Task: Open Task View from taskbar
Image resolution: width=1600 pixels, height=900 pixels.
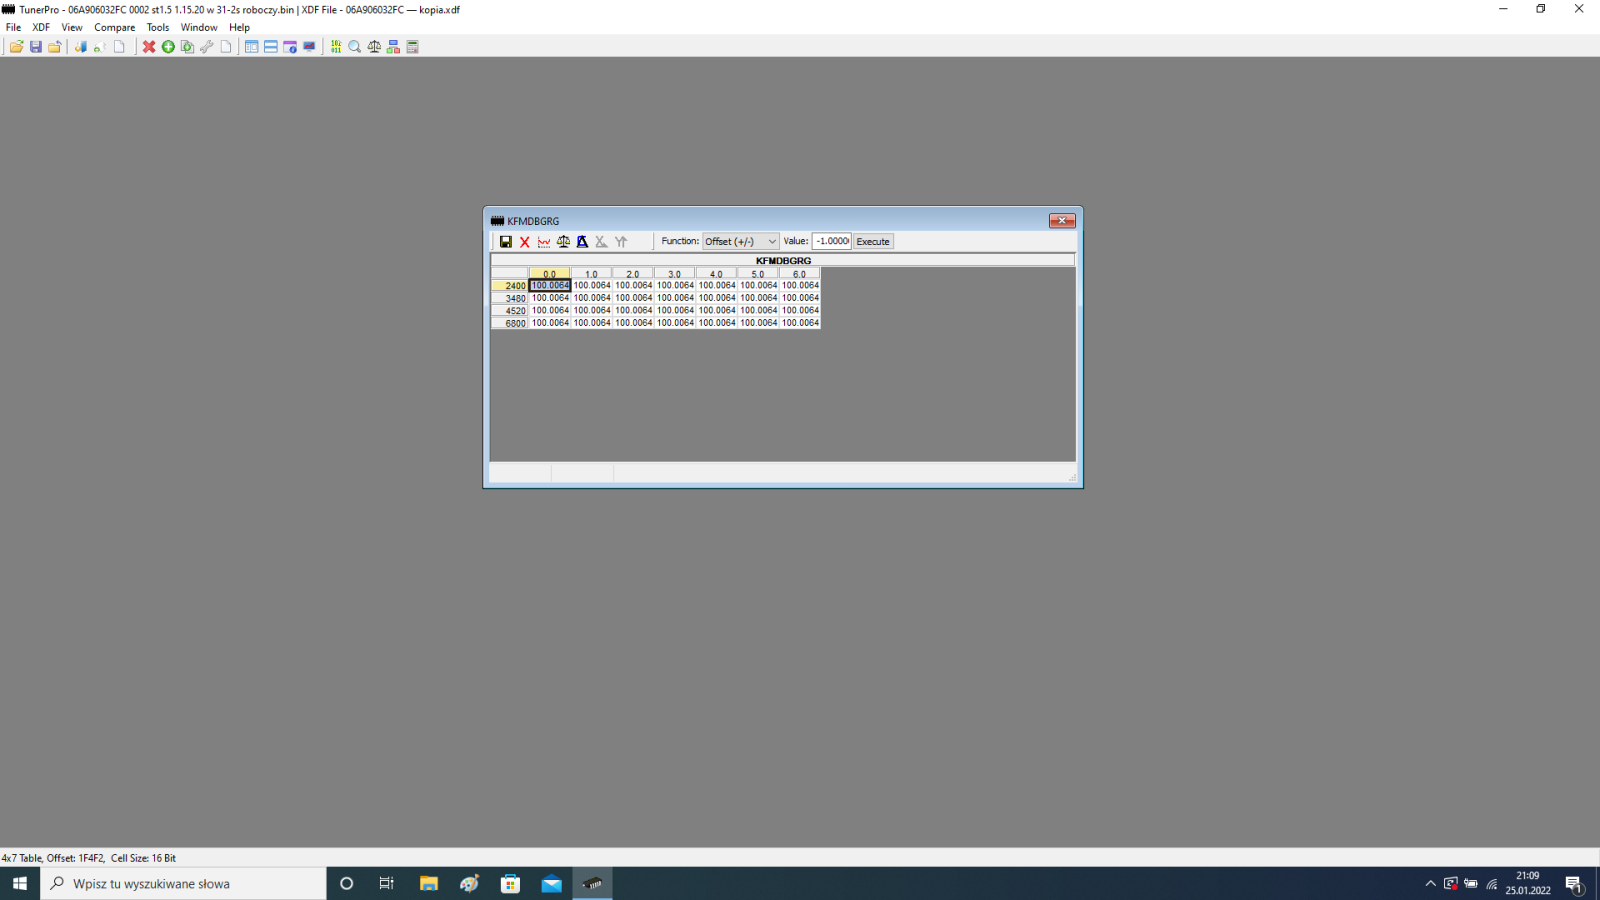Action: pyautogui.click(x=387, y=883)
